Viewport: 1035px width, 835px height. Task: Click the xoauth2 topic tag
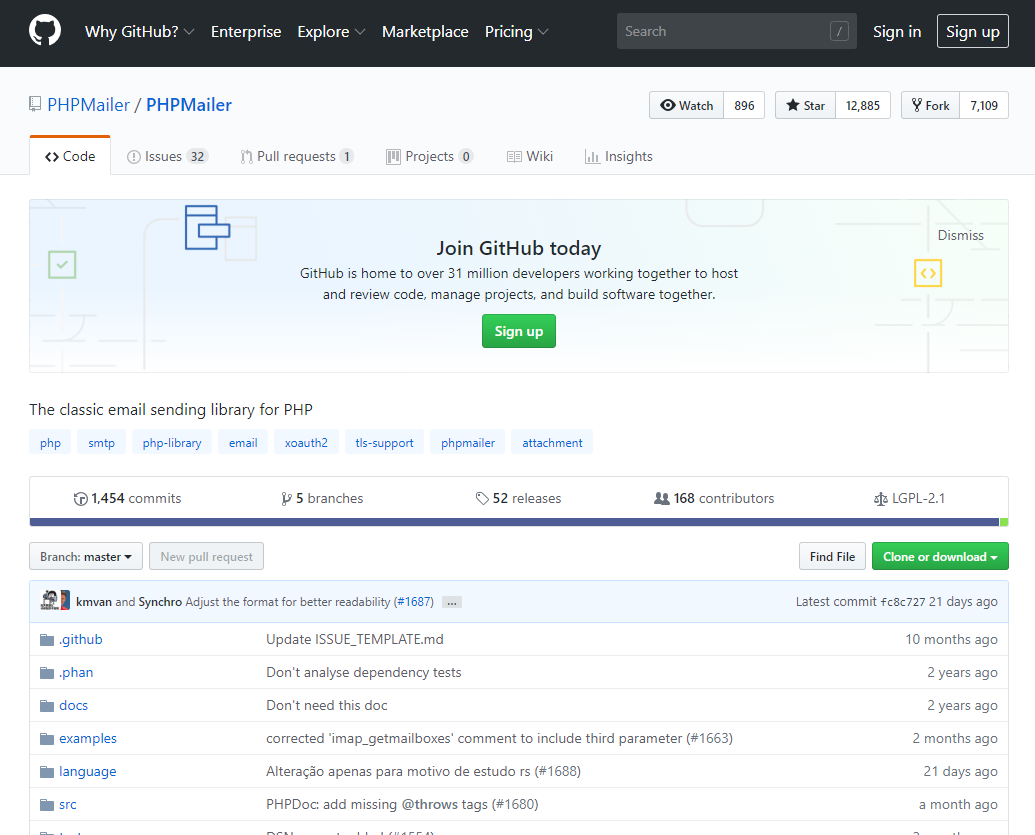[x=306, y=442]
